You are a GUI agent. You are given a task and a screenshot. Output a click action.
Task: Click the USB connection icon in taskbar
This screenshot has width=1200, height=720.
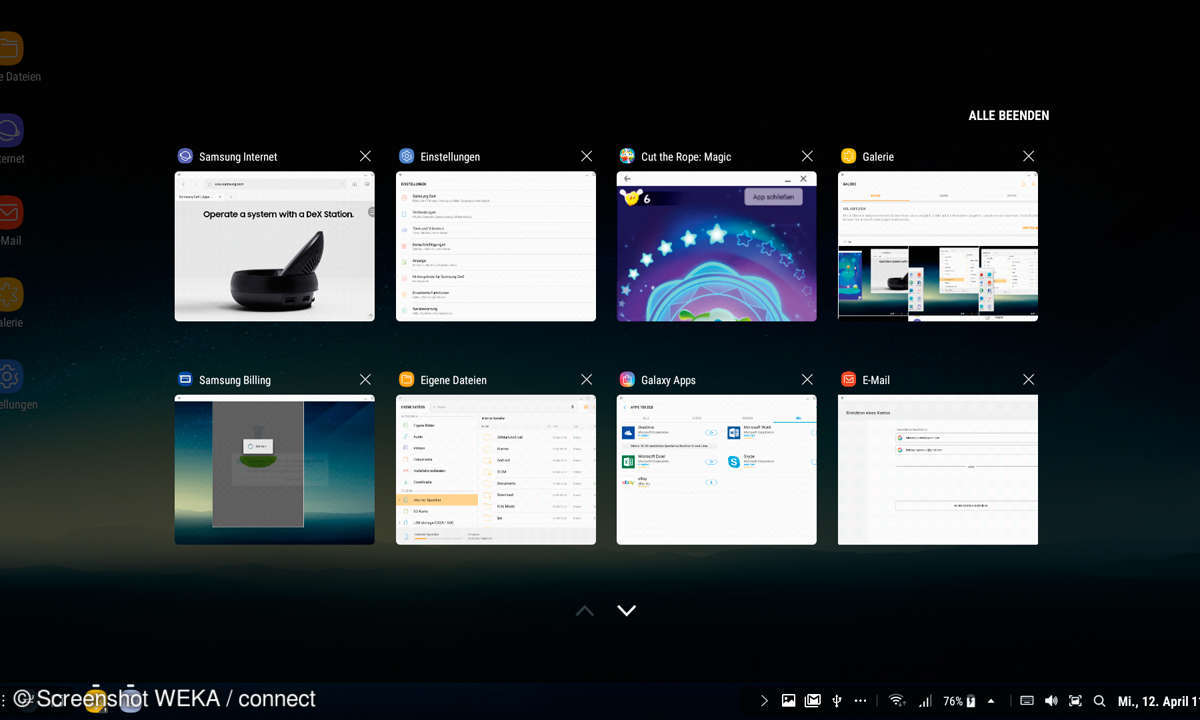[837, 701]
